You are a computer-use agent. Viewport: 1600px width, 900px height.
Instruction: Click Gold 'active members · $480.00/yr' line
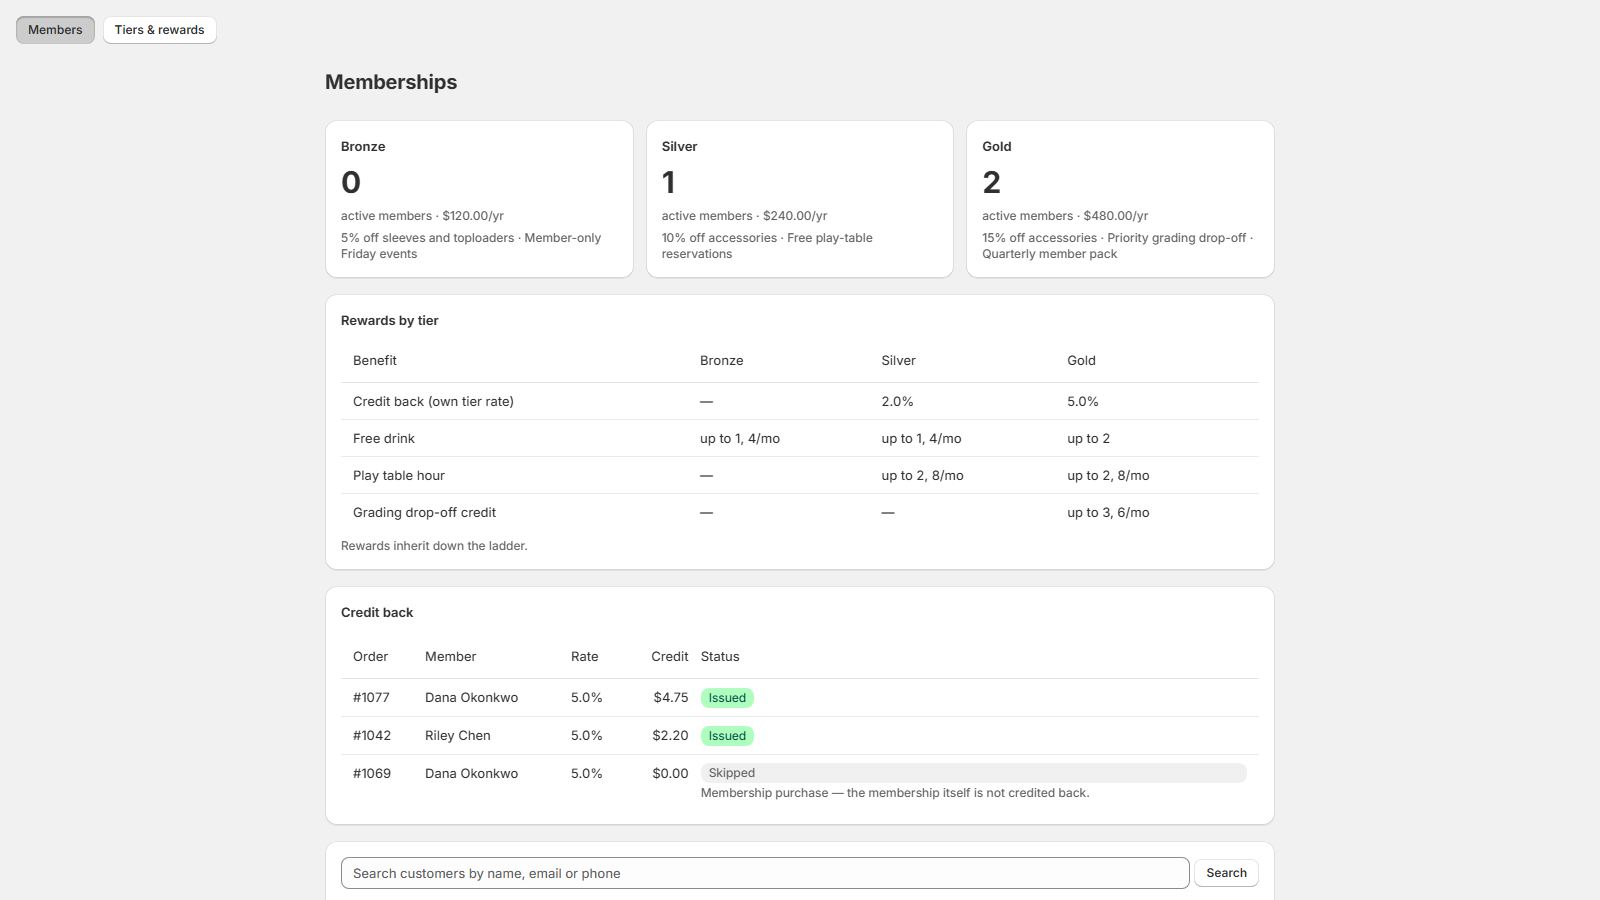[x=1065, y=216]
